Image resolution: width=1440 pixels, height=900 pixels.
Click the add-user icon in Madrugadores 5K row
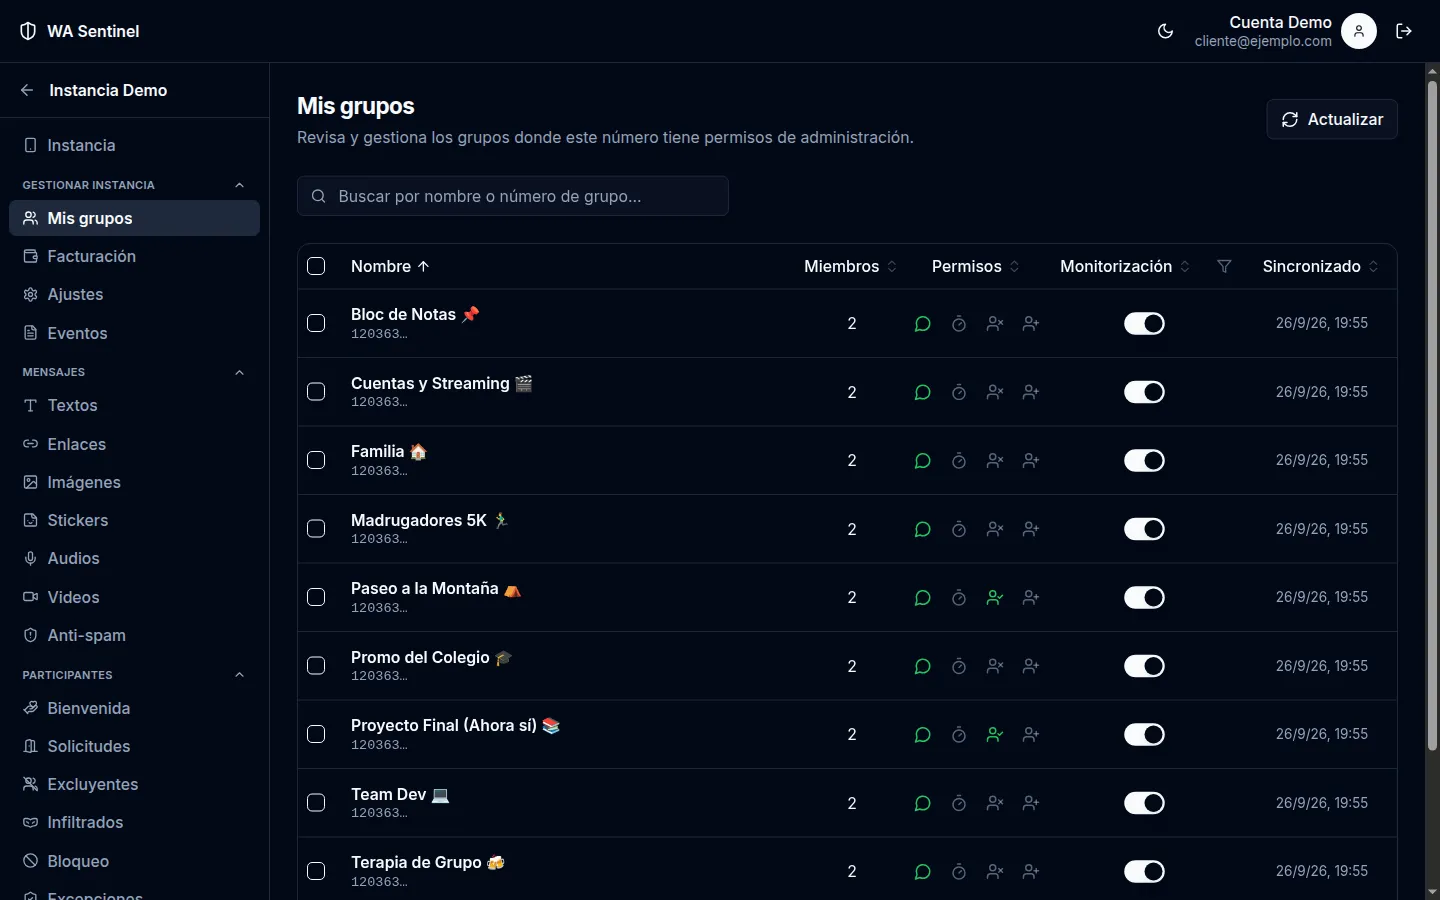1031,529
